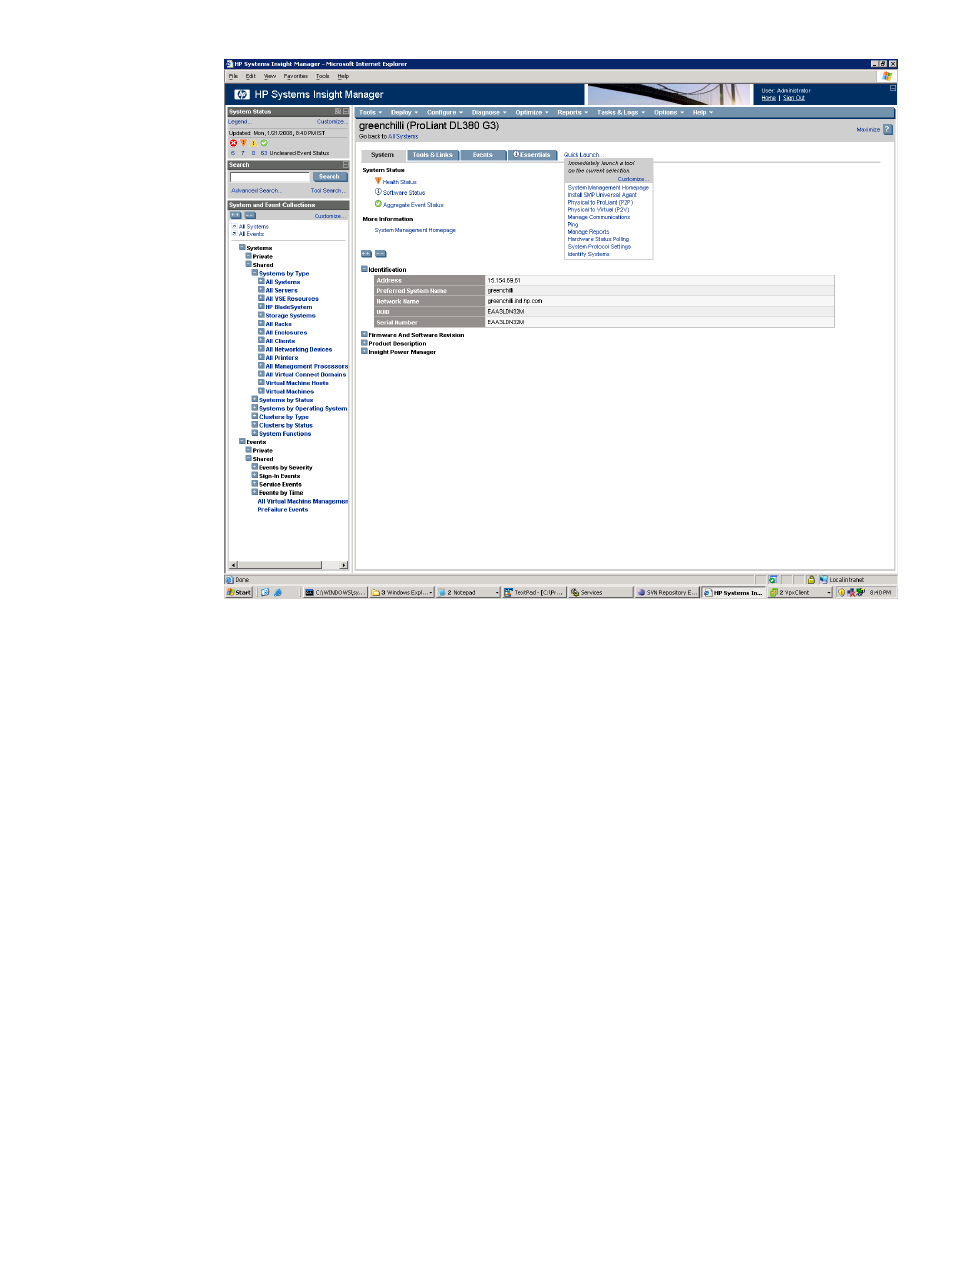Click the Major orange status icon
Viewport: 954px width, 1270px height.
pyautogui.click(x=243, y=143)
